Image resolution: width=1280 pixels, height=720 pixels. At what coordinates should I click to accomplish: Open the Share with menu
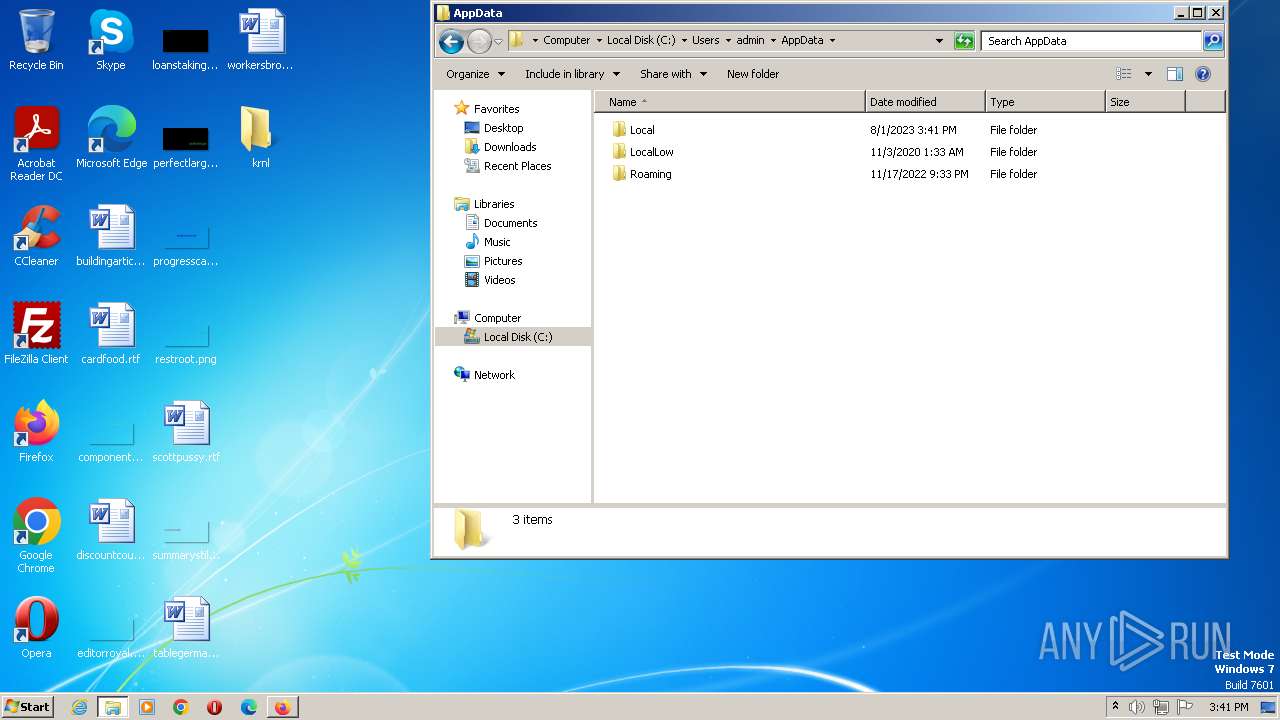click(x=673, y=74)
